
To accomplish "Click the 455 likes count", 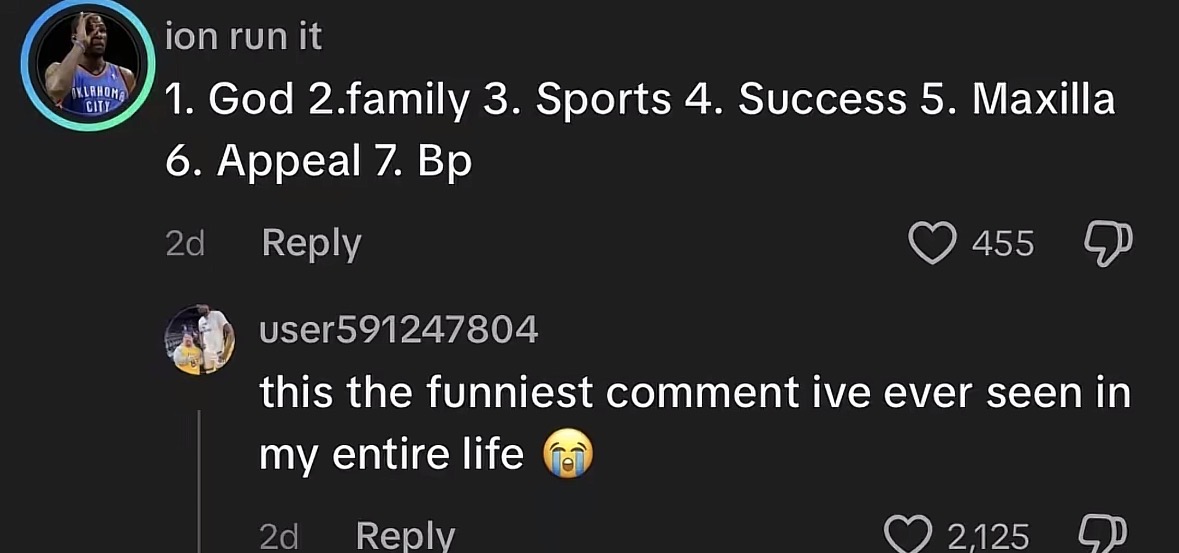I will tap(1003, 244).
